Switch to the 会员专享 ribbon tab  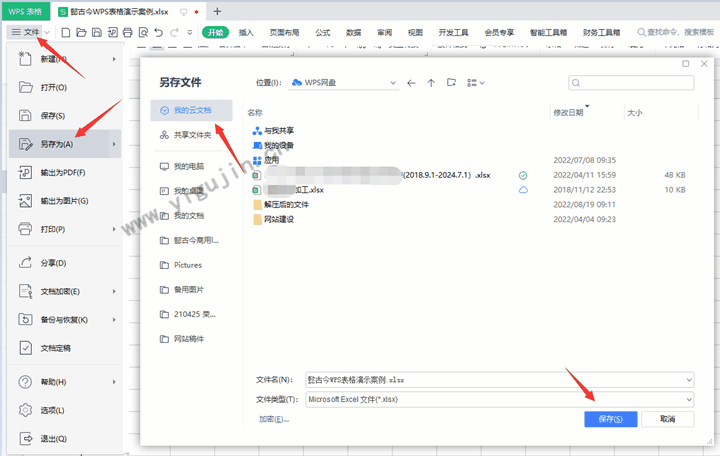click(499, 32)
